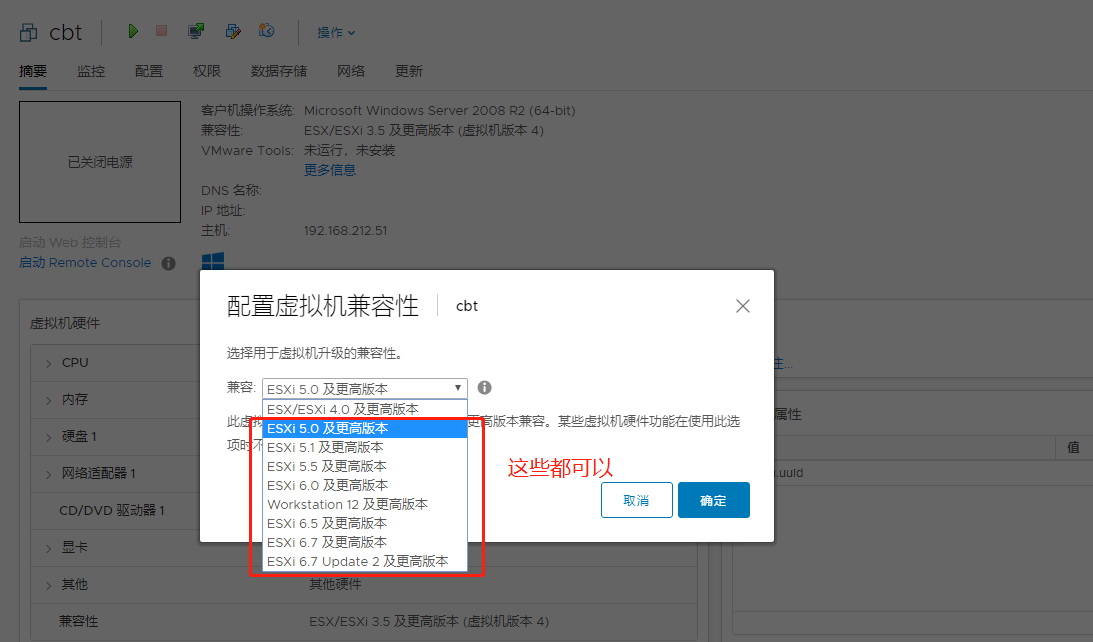The height and width of the screenshot is (642, 1093).
Task: Click the 值 column header
Action: click(x=1073, y=448)
